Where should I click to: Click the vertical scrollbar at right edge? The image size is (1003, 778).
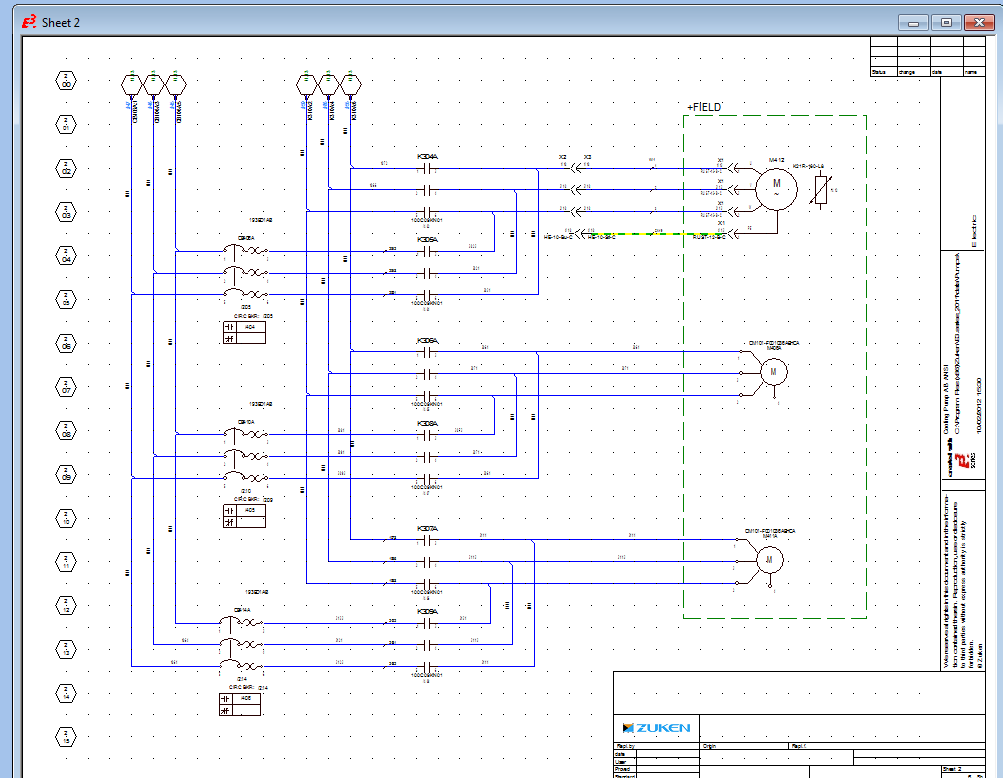coord(996,400)
